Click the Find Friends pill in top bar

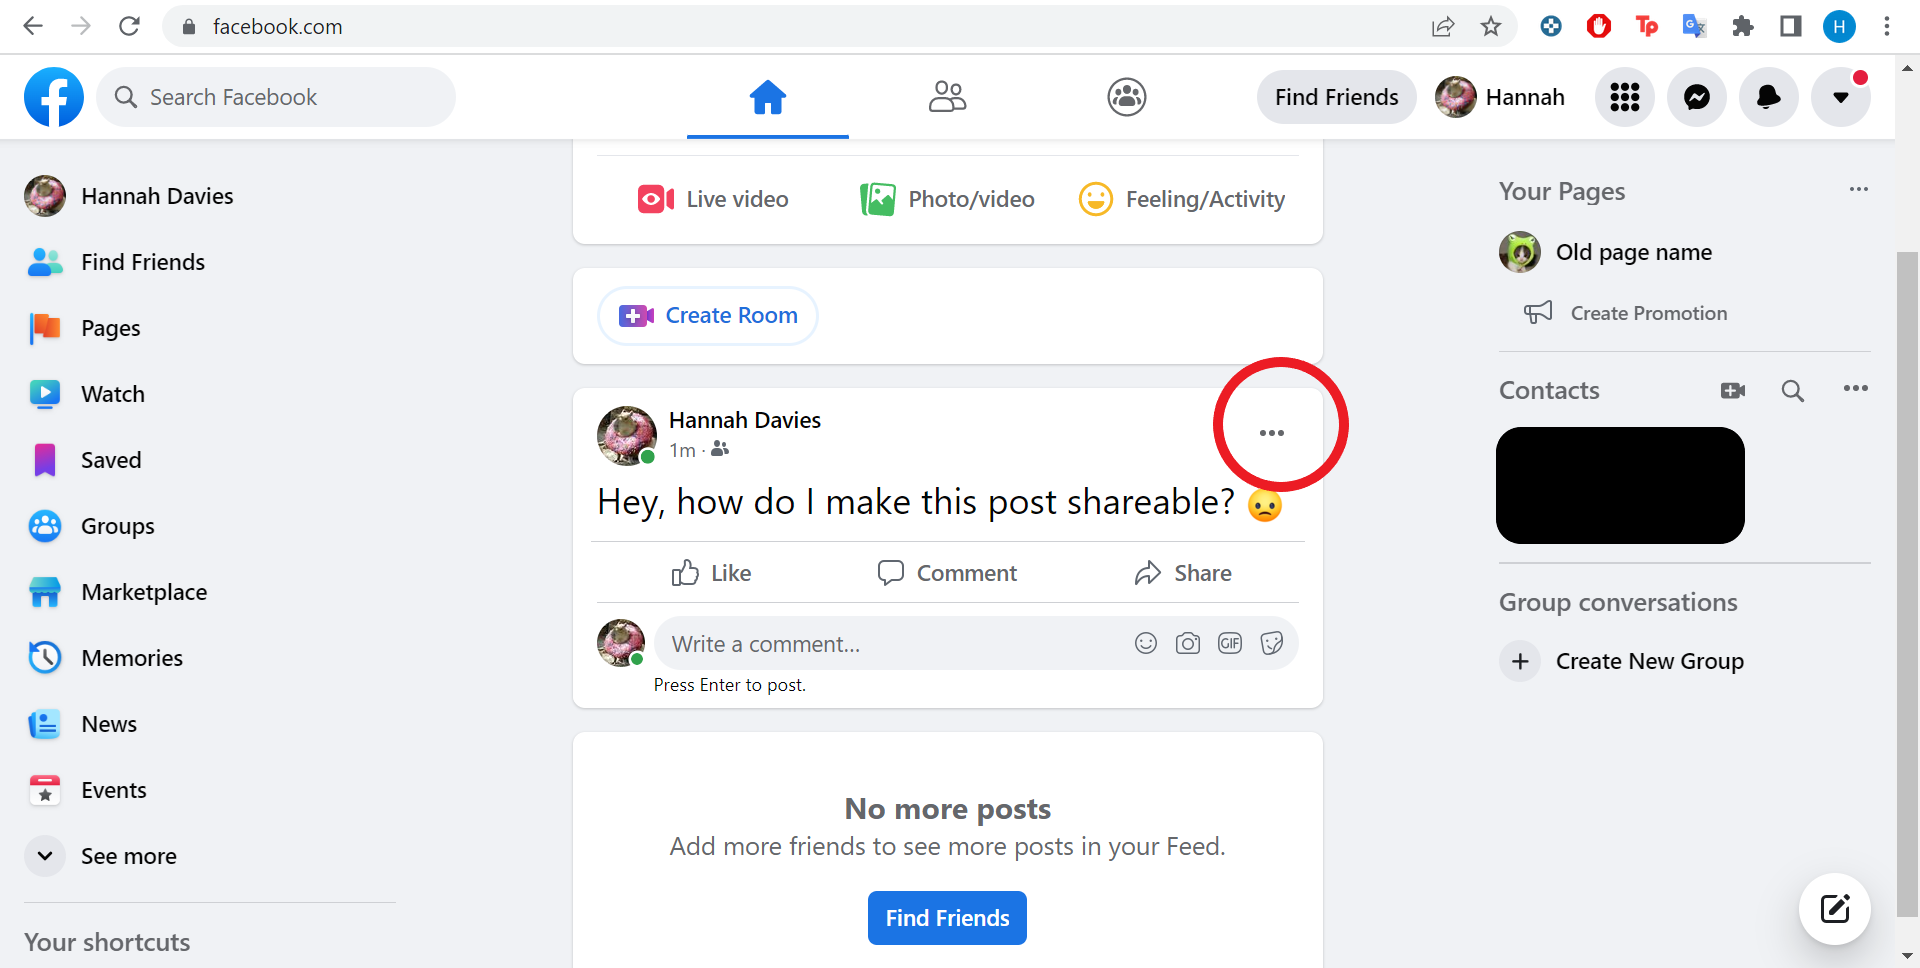1337,97
